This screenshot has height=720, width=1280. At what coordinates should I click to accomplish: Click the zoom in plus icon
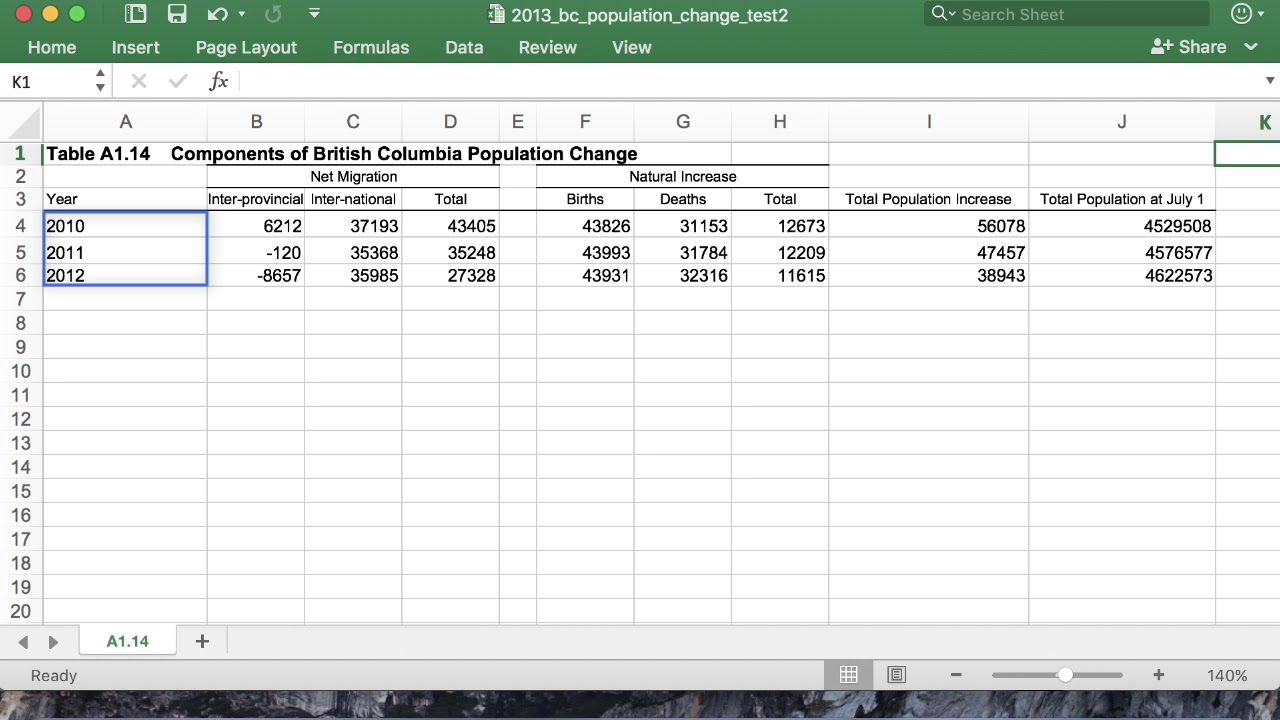point(1158,675)
